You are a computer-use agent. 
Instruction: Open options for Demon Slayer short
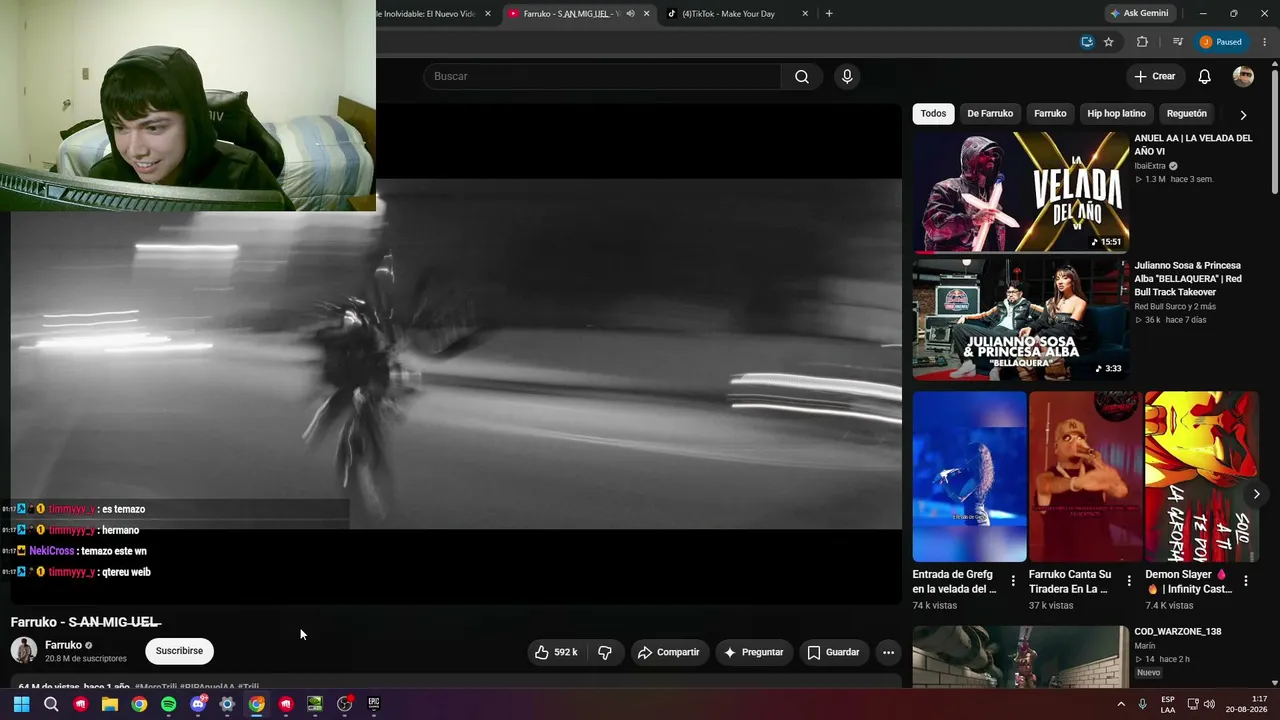[1246, 581]
